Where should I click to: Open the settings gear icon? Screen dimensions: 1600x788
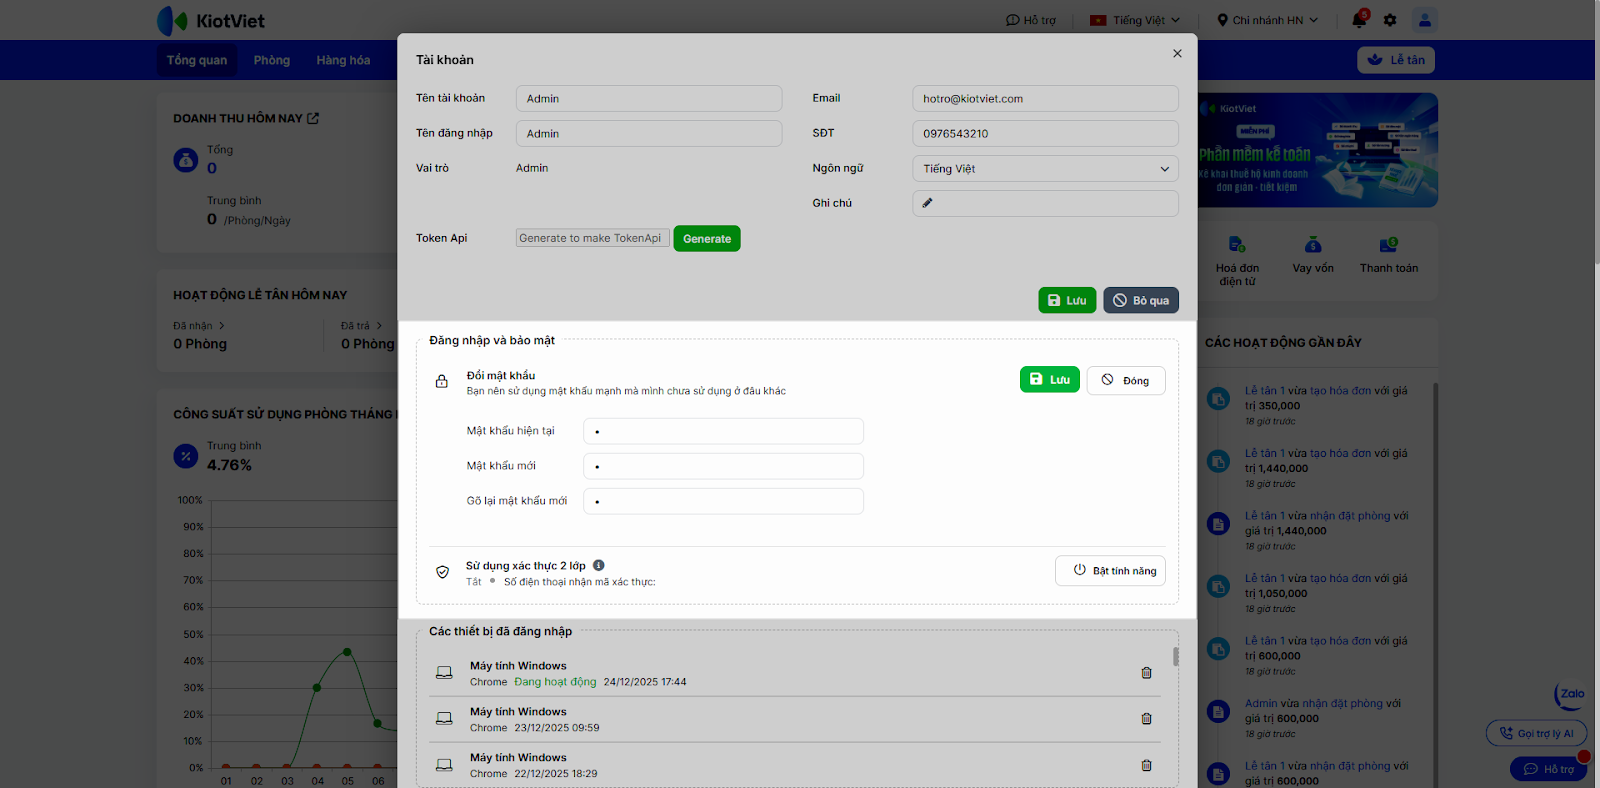pos(1390,20)
